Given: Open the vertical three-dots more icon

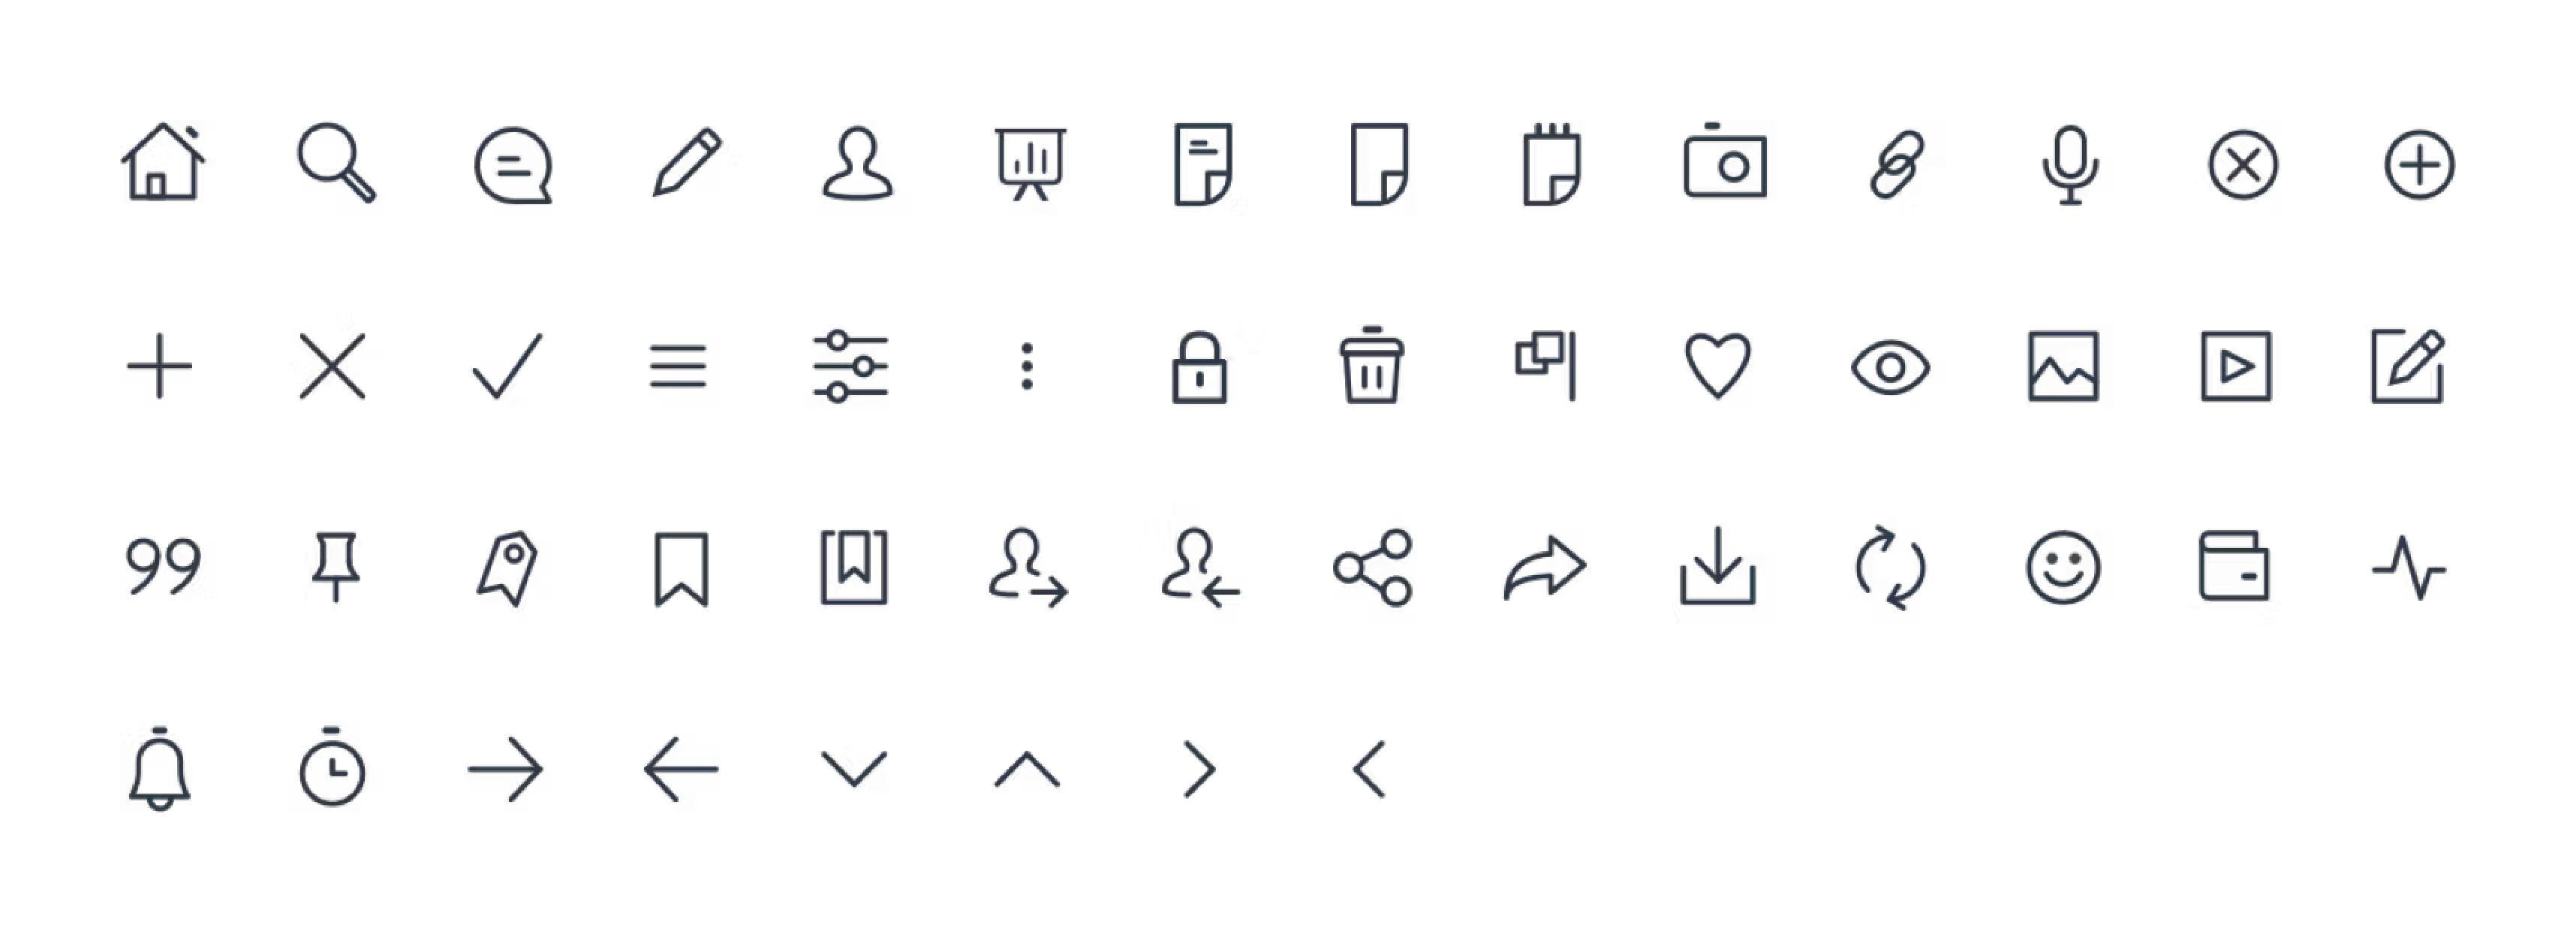Looking at the screenshot, I should [x=1027, y=366].
